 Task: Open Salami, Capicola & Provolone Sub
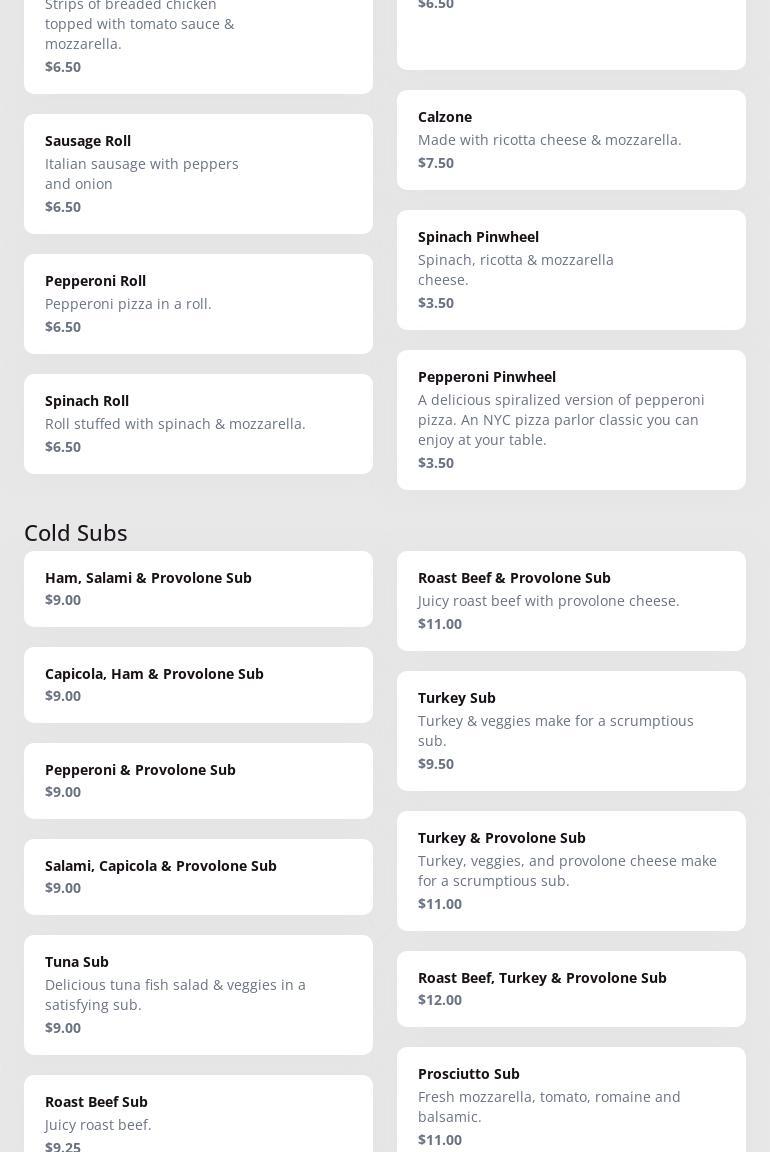(198, 877)
